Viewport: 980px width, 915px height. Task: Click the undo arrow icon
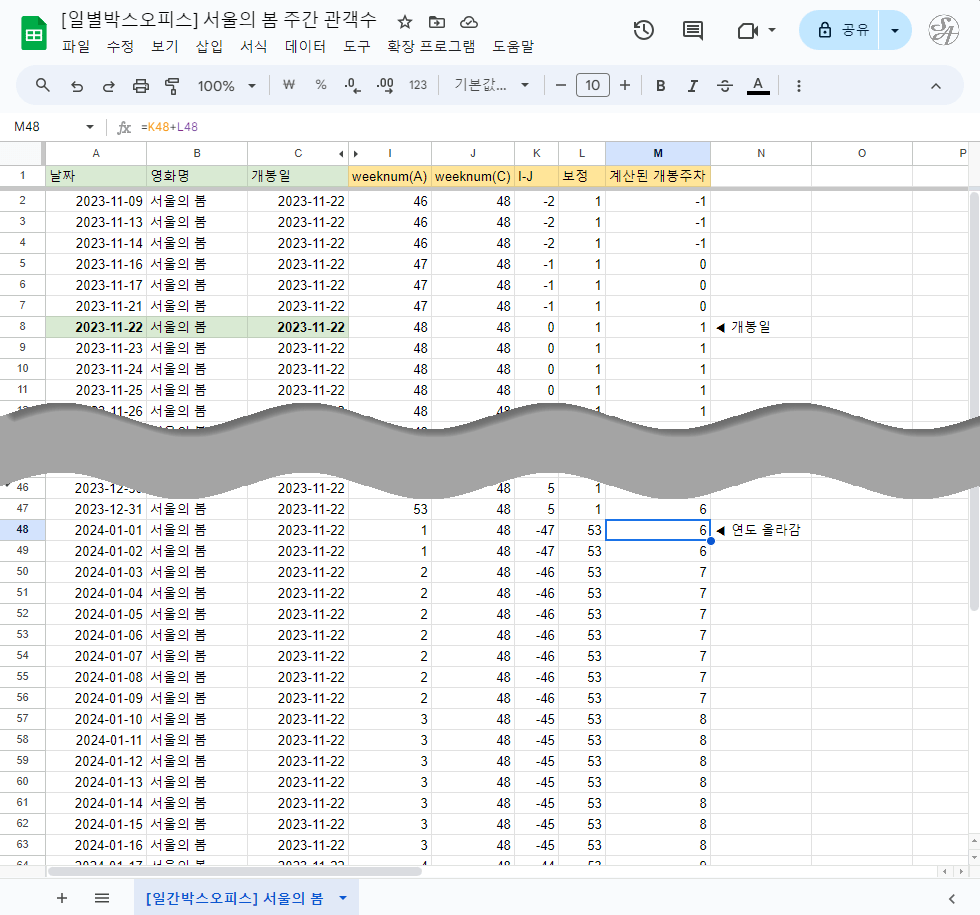[x=76, y=86]
